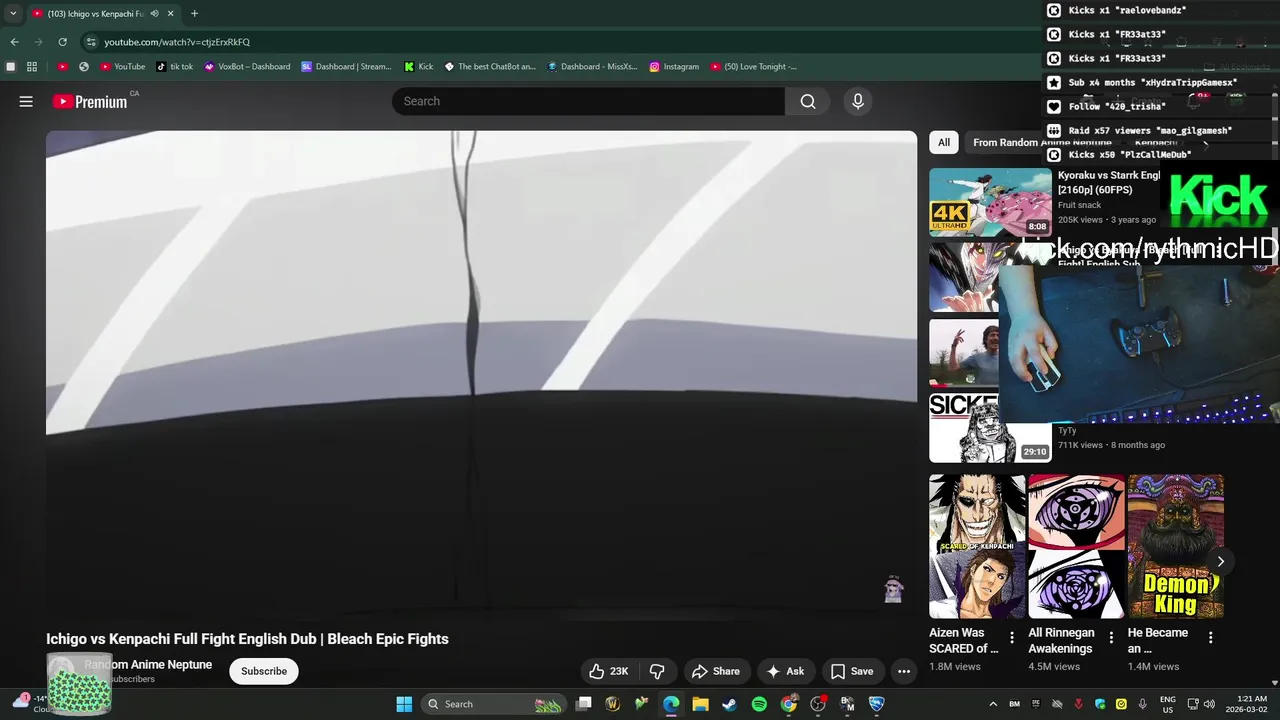Image resolution: width=1280 pixels, height=720 pixels.
Task: Dislike the video with thumbs down
Action: click(x=658, y=671)
